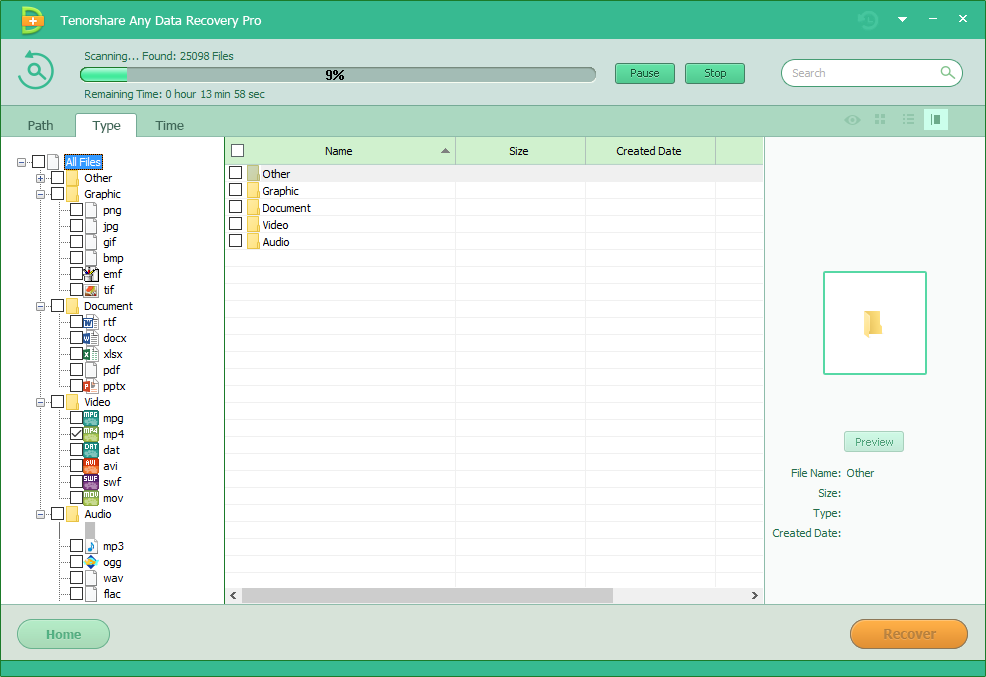Click the search magnifier icon
The height and width of the screenshot is (677, 986).
pyautogui.click(x=947, y=73)
